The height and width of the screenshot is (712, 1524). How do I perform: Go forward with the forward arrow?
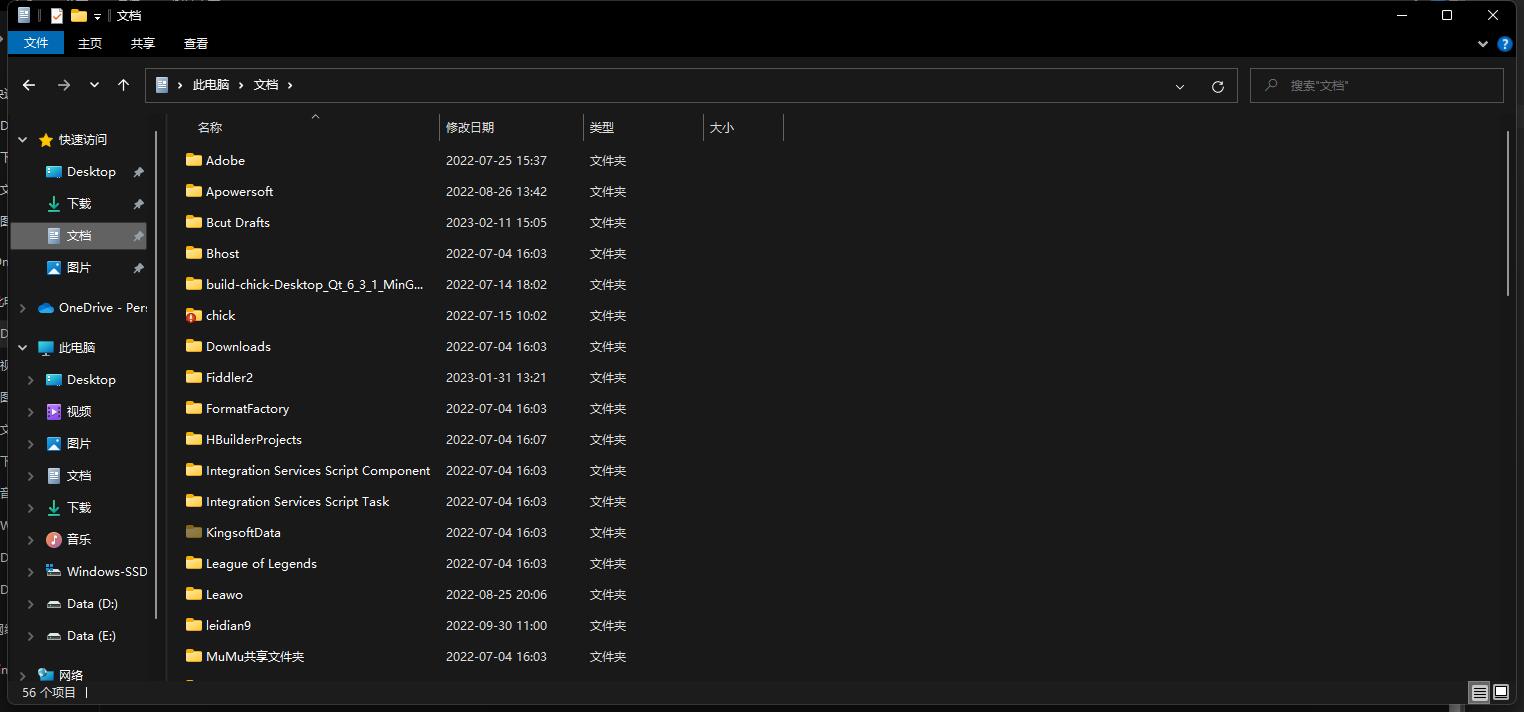[64, 85]
